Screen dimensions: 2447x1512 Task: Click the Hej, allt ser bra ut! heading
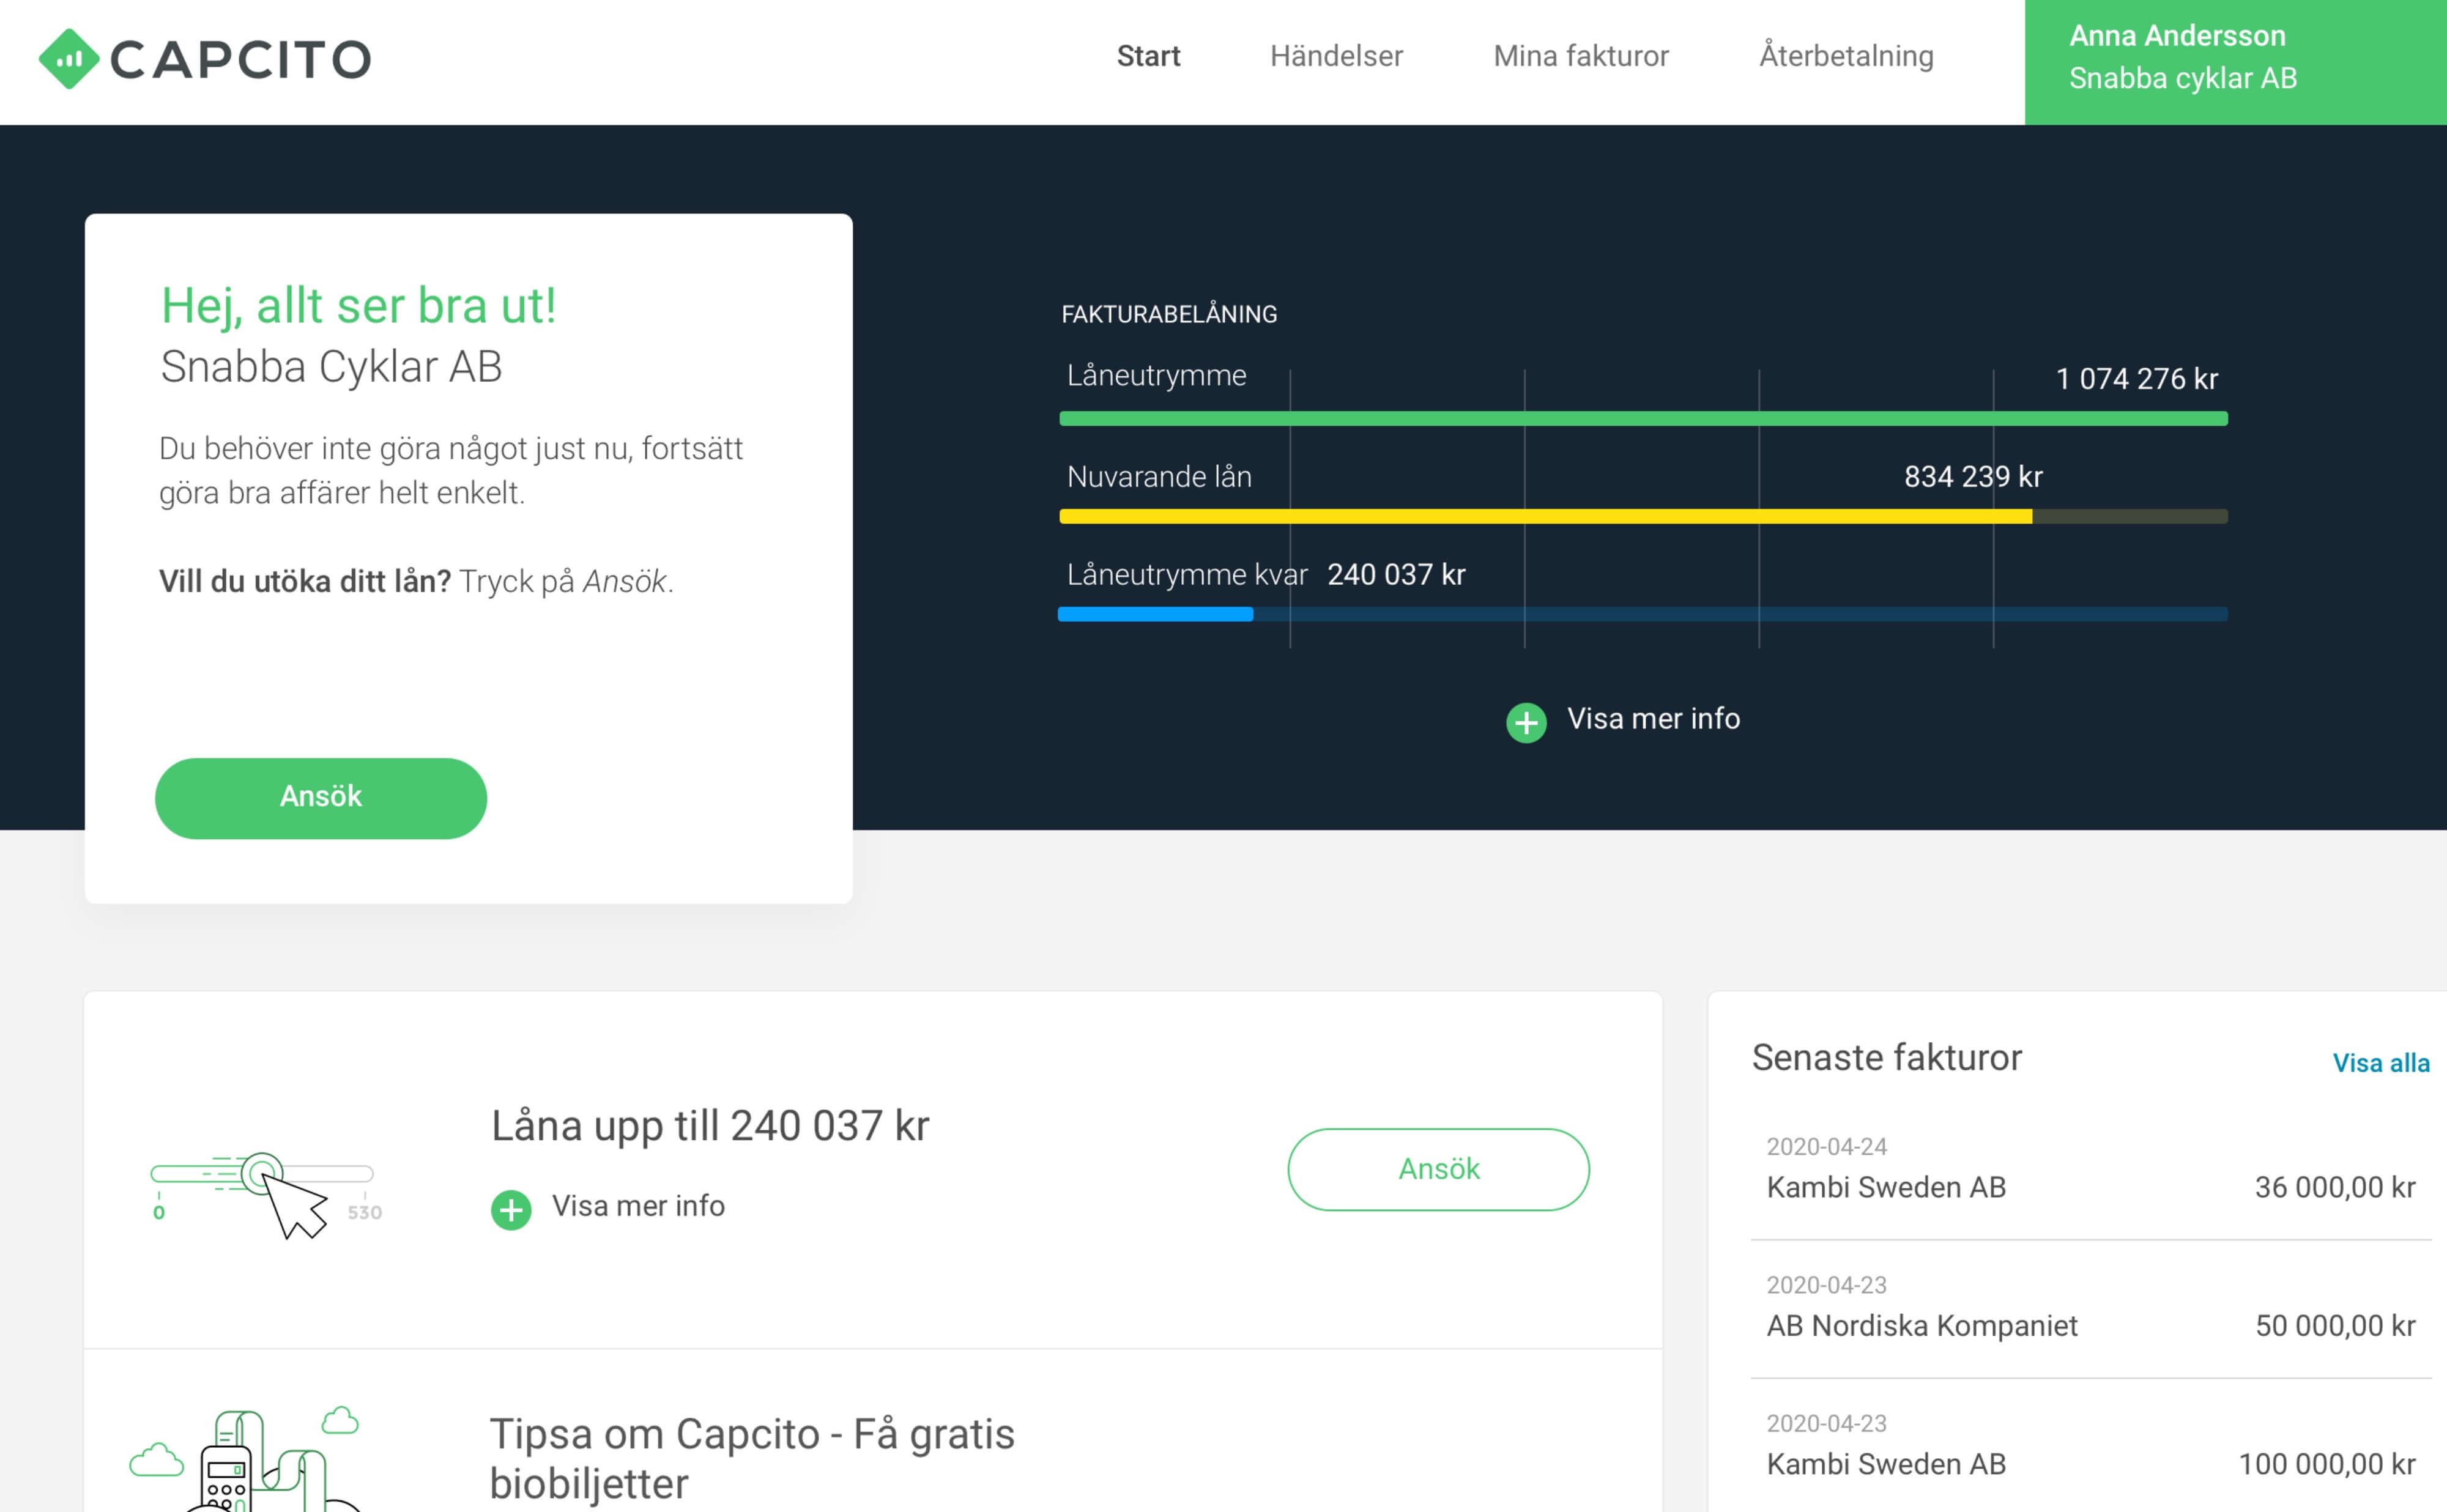coord(358,305)
